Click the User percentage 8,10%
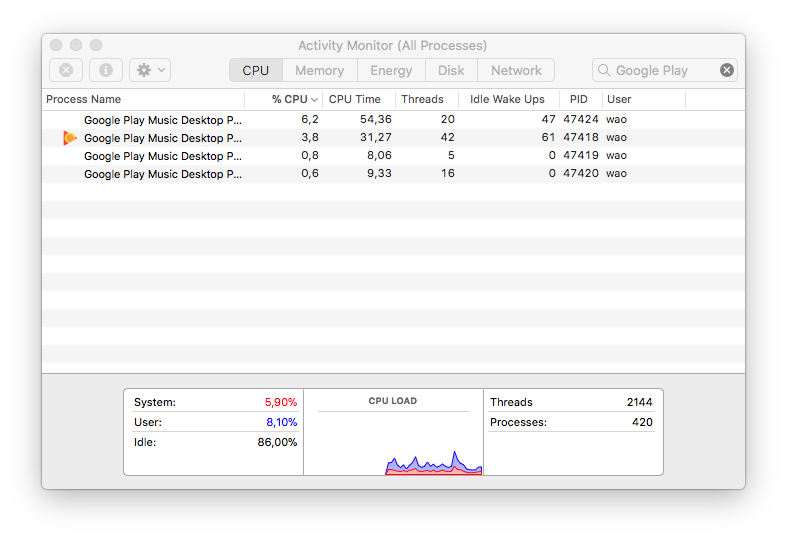 pos(282,423)
